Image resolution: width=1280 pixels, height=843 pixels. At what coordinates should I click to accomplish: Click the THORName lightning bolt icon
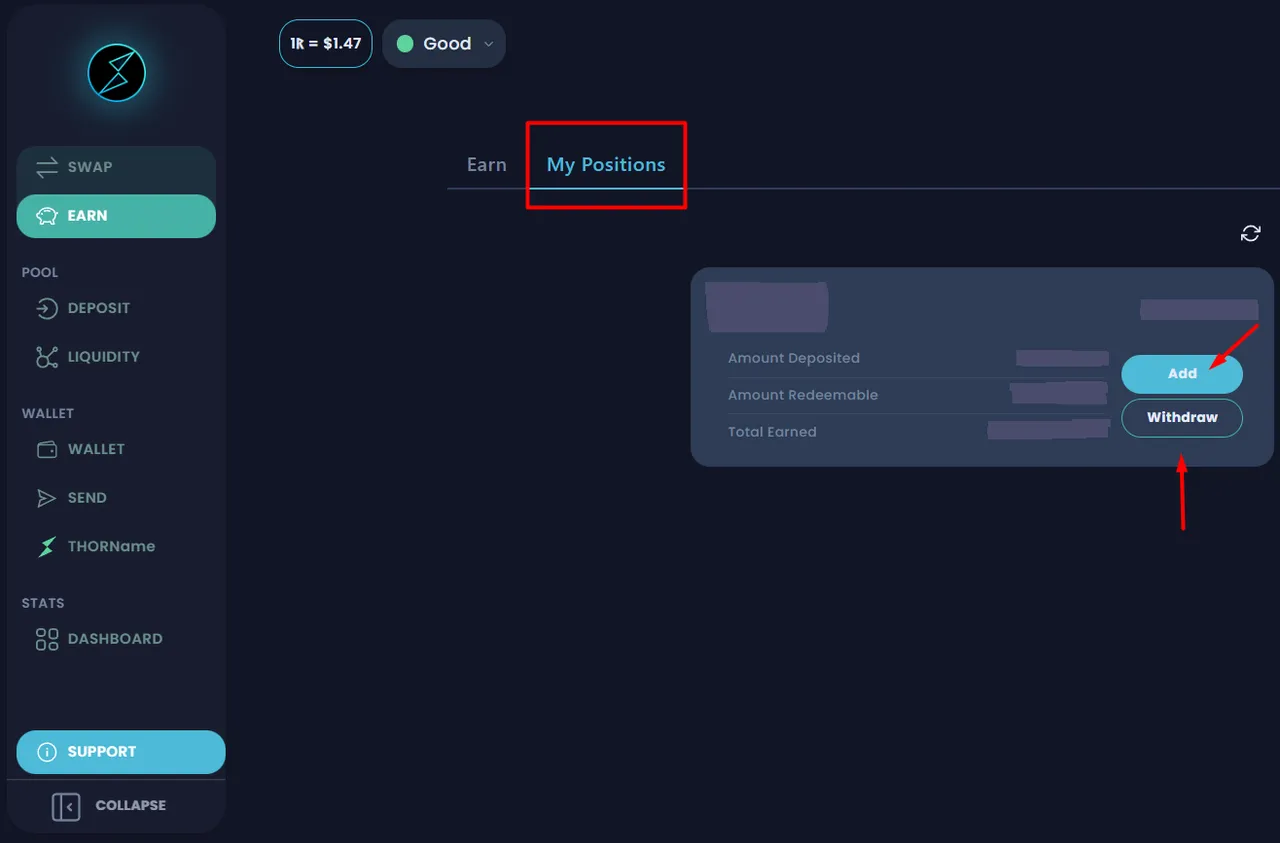coord(47,547)
